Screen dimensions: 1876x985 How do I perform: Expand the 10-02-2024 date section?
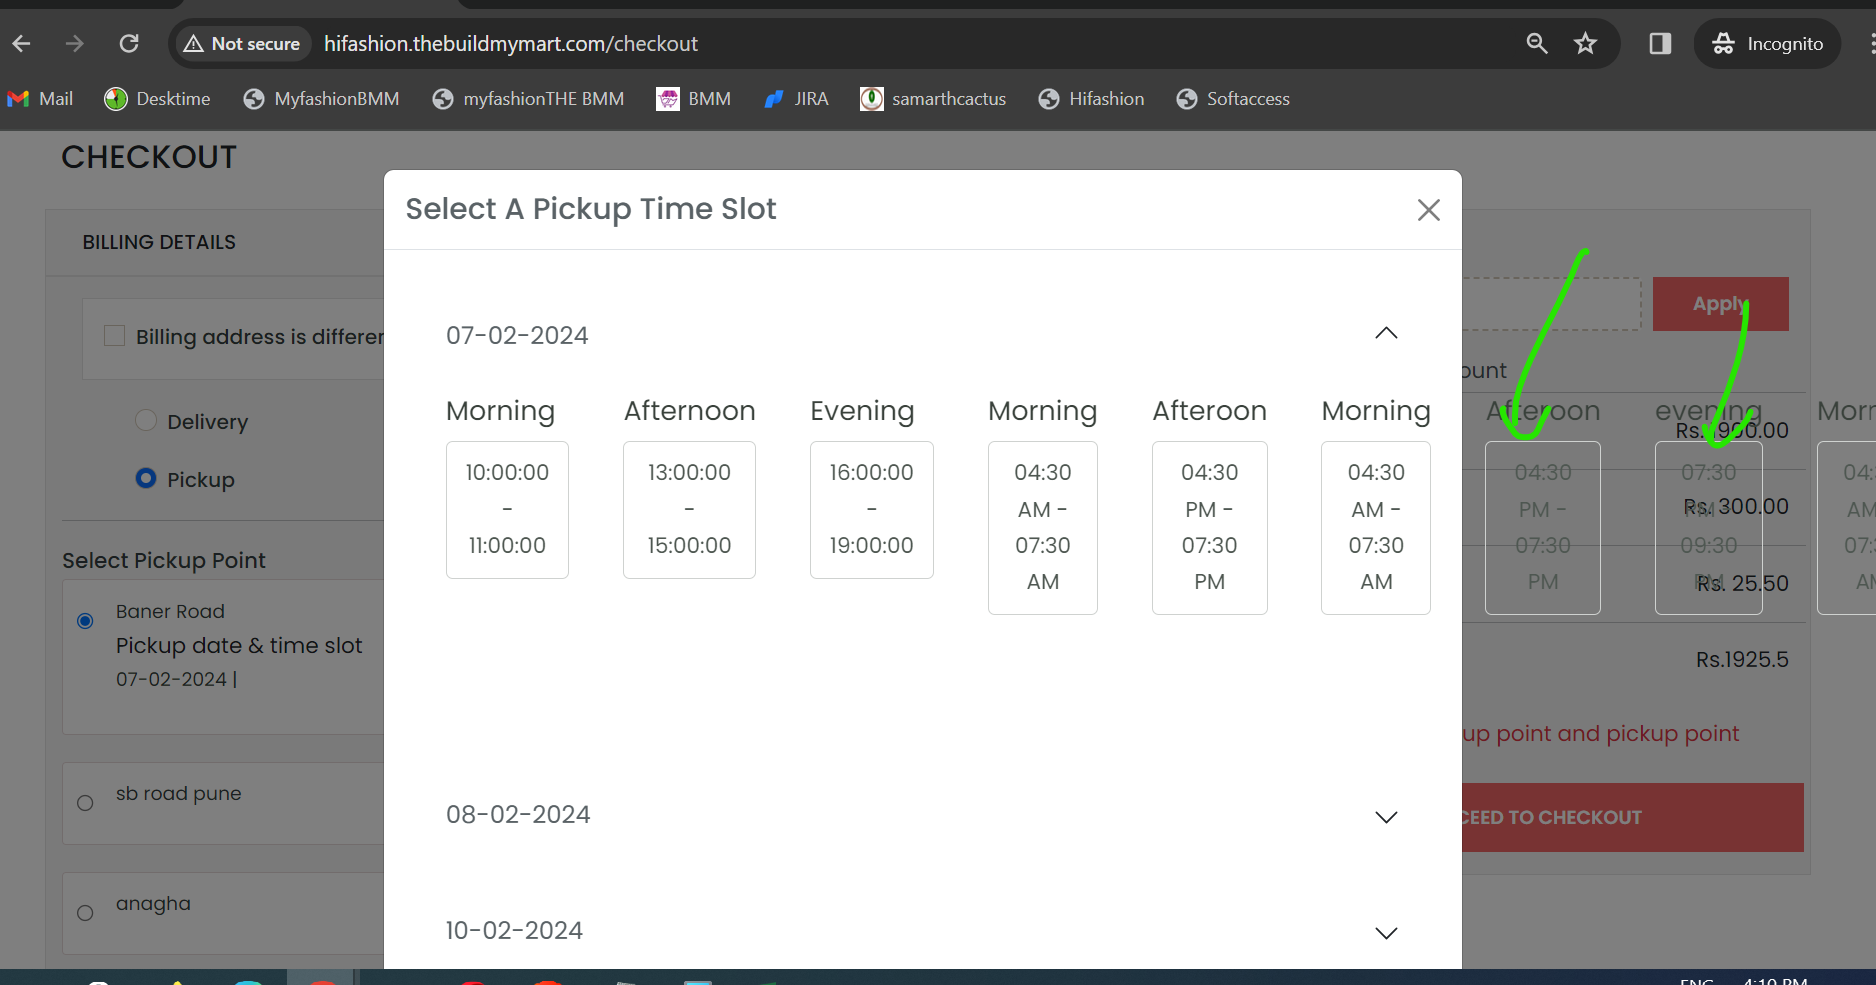(1386, 932)
